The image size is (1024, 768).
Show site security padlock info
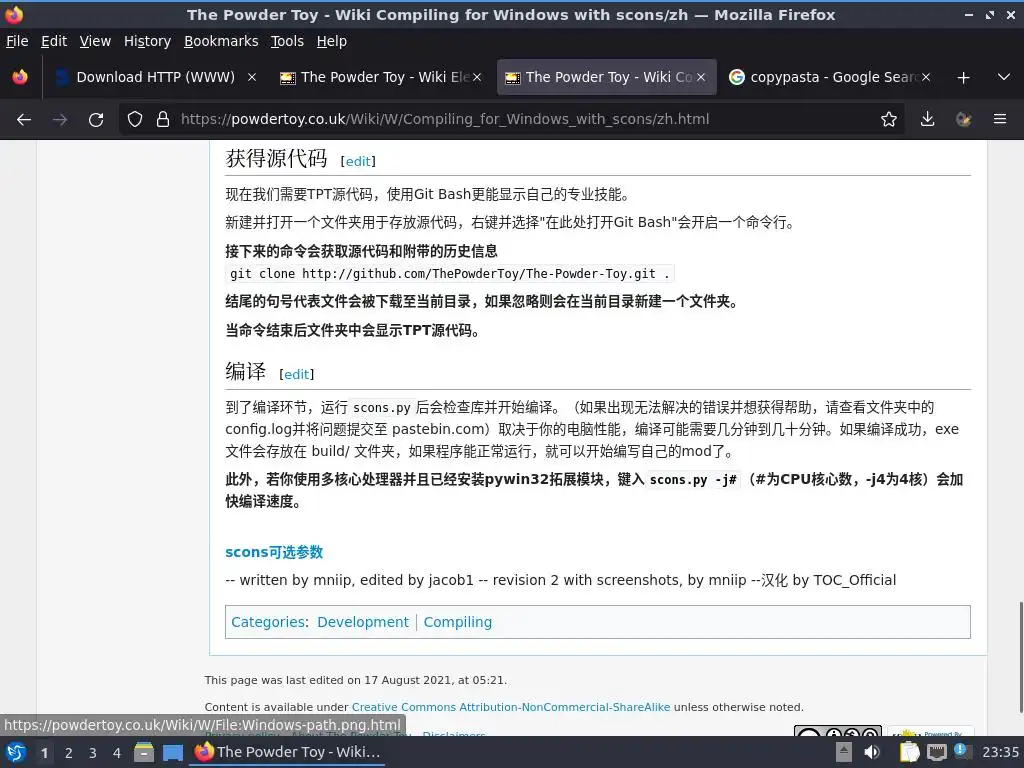click(x=163, y=120)
